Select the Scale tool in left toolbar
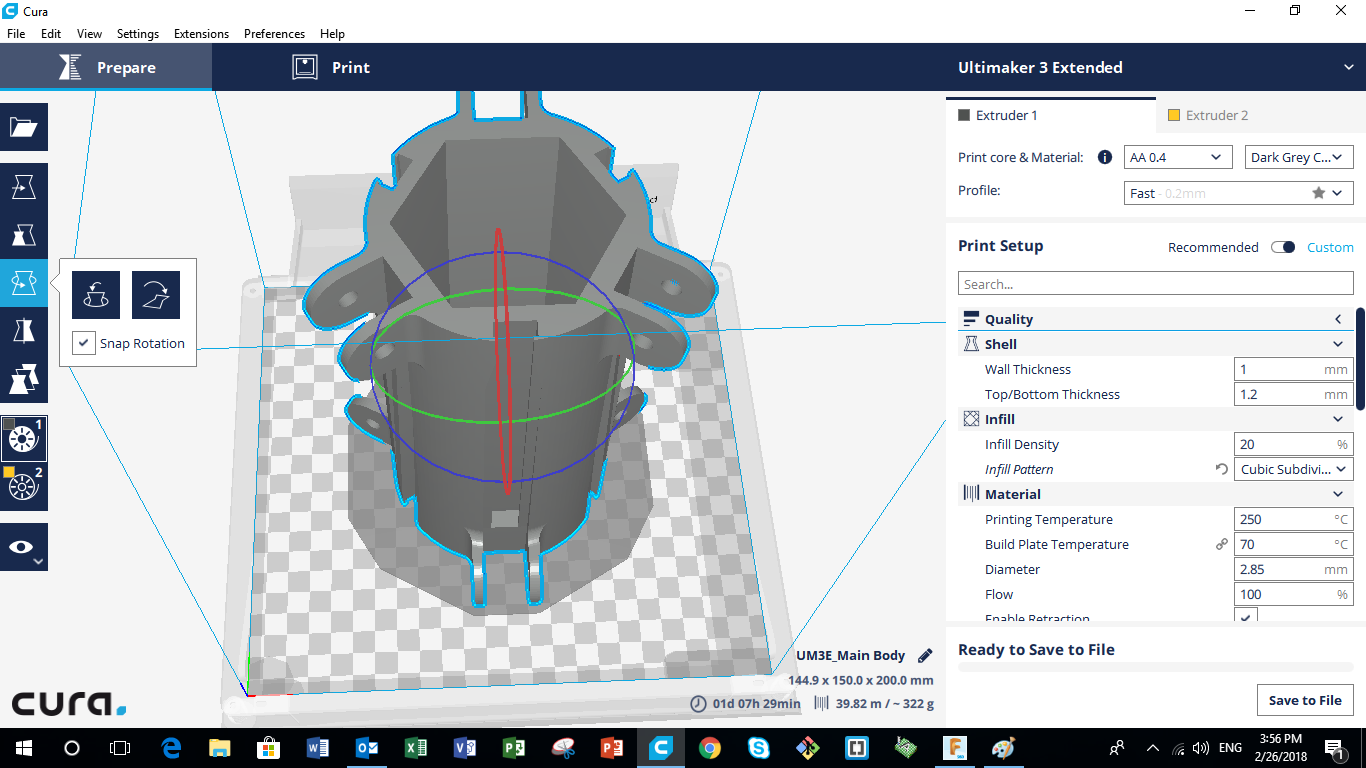The height and width of the screenshot is (768, 1366). [x=24, y=235]
